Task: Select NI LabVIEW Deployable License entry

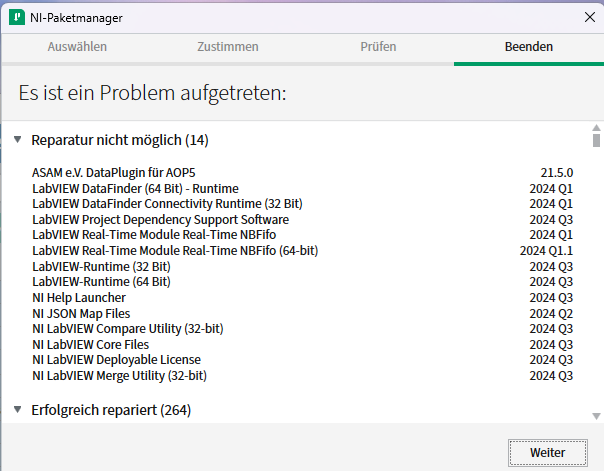Action: (x=116, y=359)
